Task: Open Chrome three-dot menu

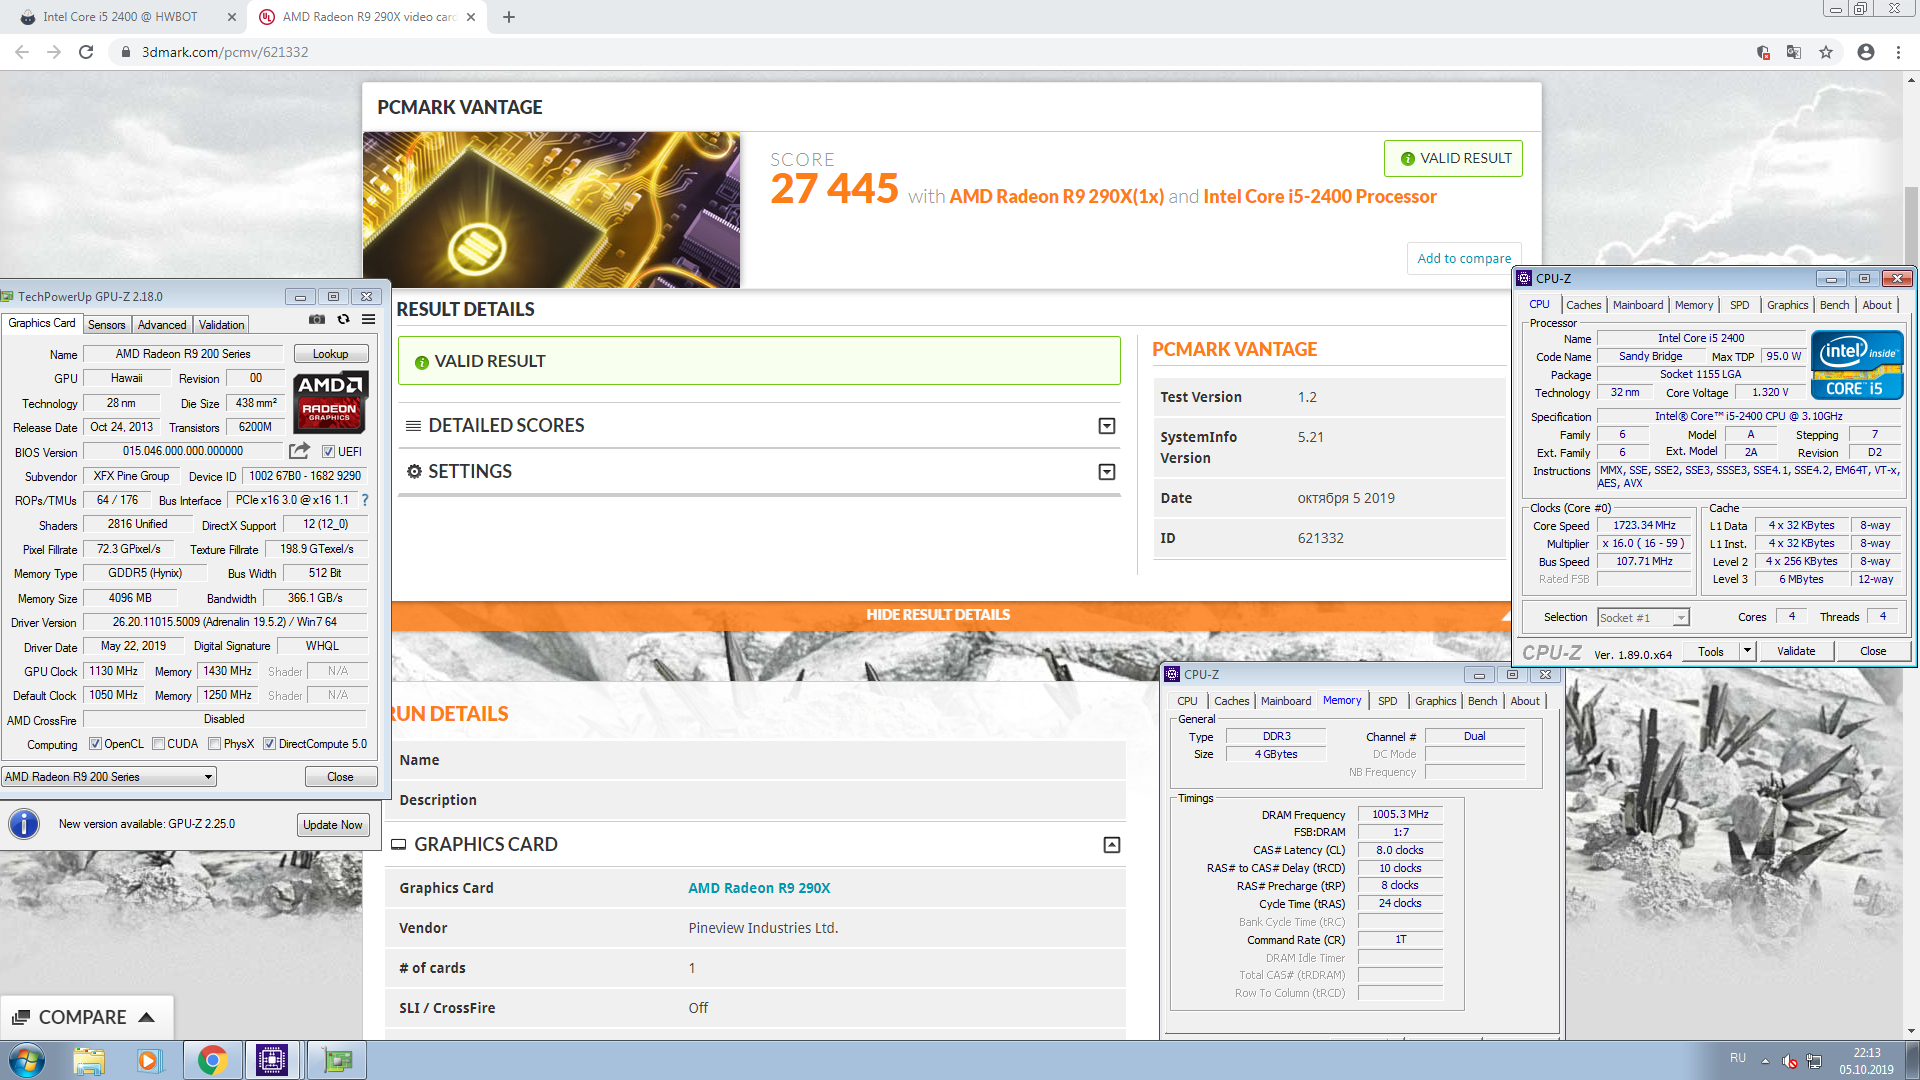Action: coord(1898,52)
